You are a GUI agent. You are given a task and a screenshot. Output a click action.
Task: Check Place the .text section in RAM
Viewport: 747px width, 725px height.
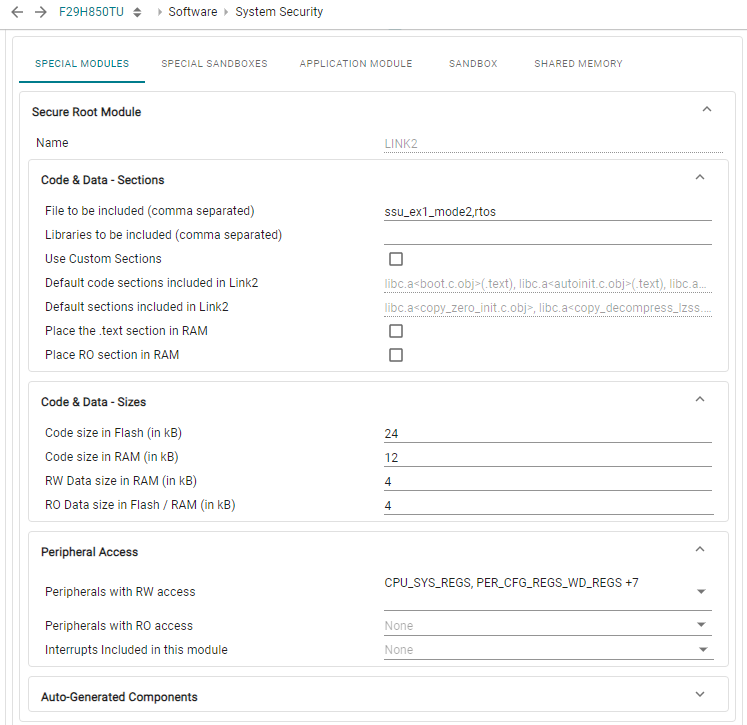tap(396, 331)
